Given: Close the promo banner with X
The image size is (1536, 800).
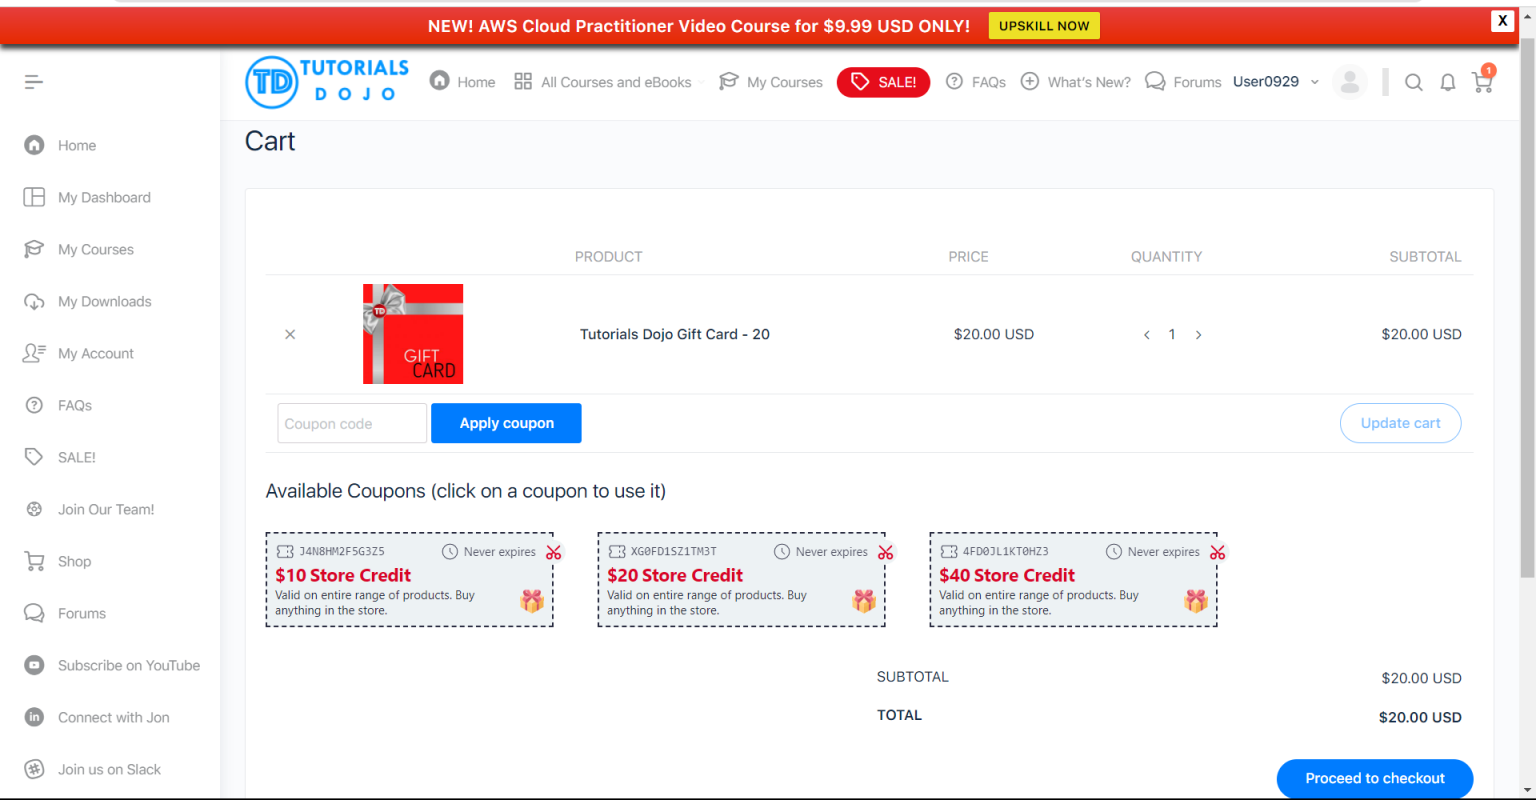Looking at the screenshot, I should pos(1502,21).
